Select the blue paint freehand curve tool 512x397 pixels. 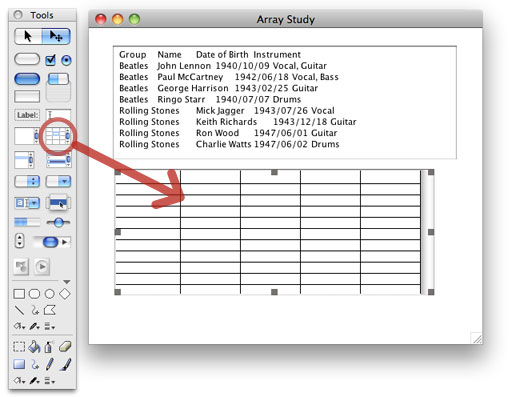[35, 364]
